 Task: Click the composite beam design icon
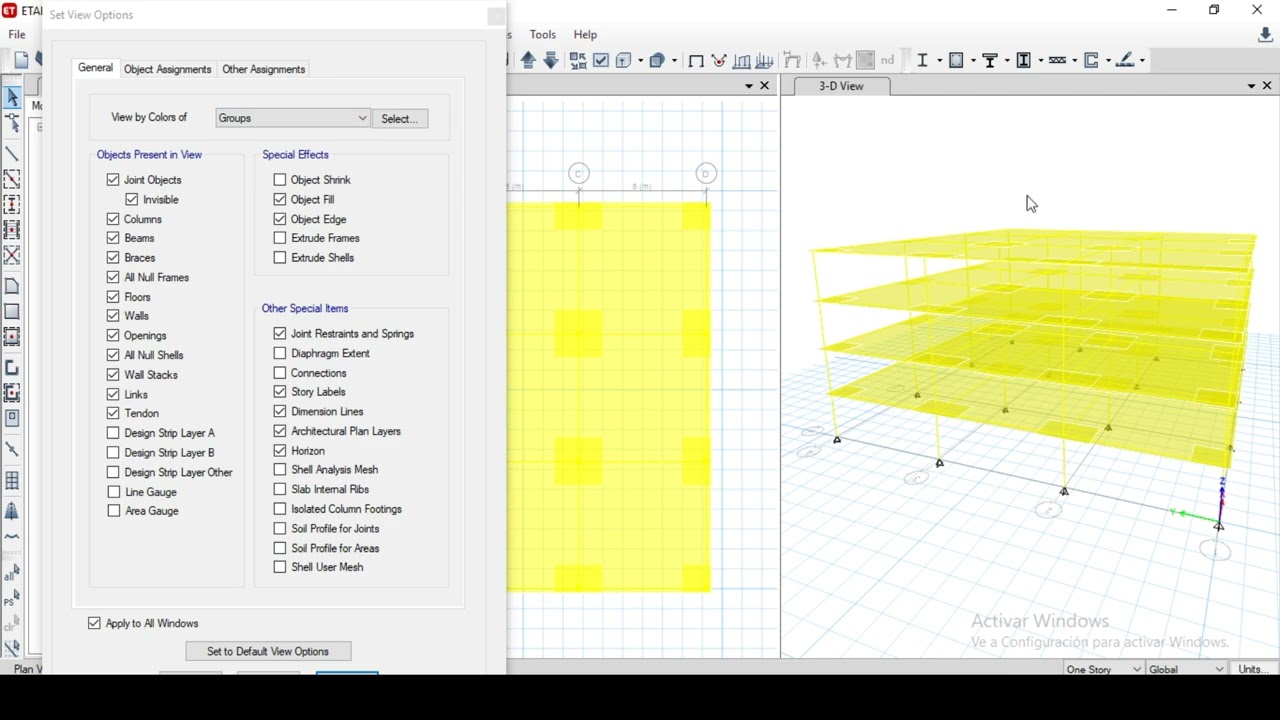(x=990, y=60)
